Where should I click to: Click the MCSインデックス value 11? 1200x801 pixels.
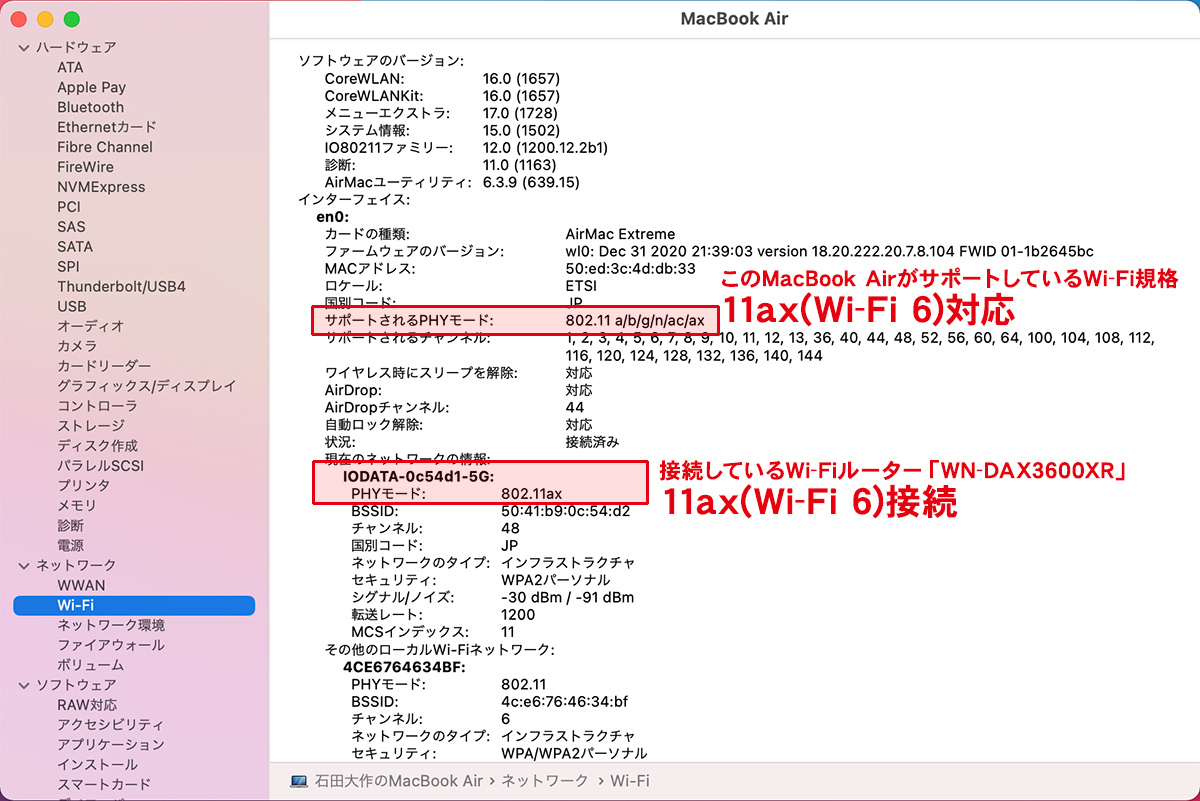point(508,632)
